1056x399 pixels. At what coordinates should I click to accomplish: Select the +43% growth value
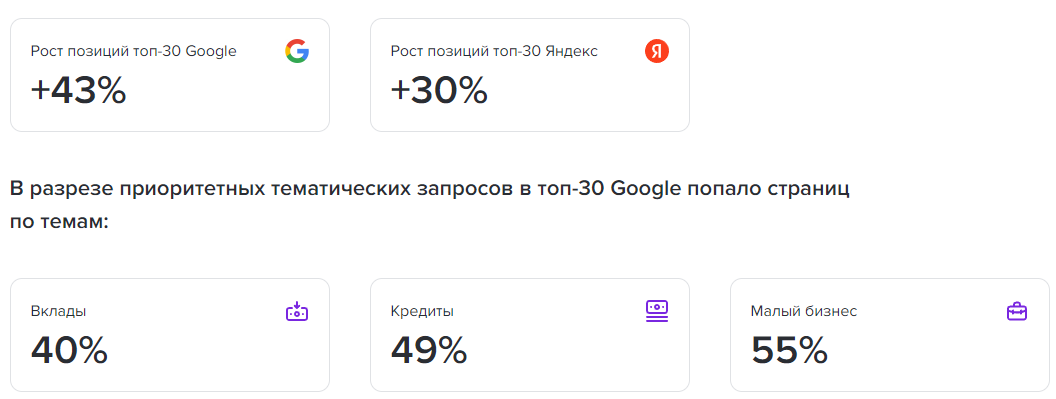pyautogui.click(x=78, y=90)
